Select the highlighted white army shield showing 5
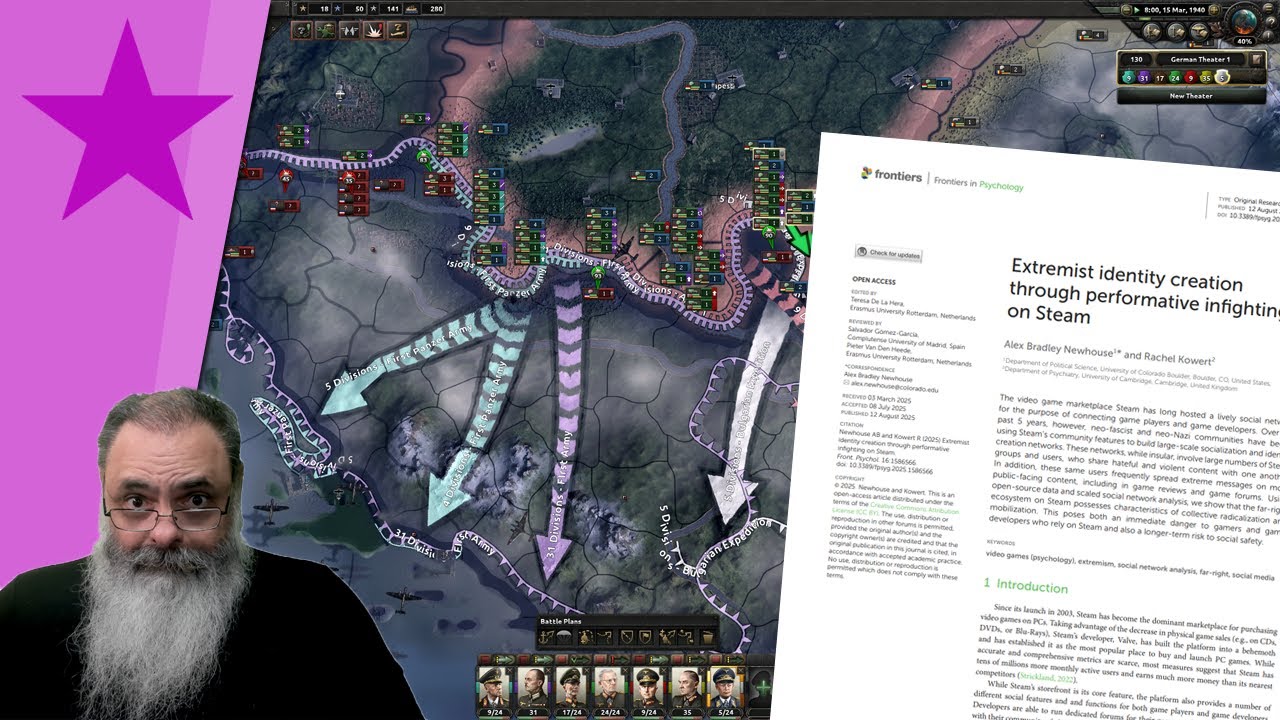The width and height of the screenshot is (1280, 720). (x=1222, y=78)
